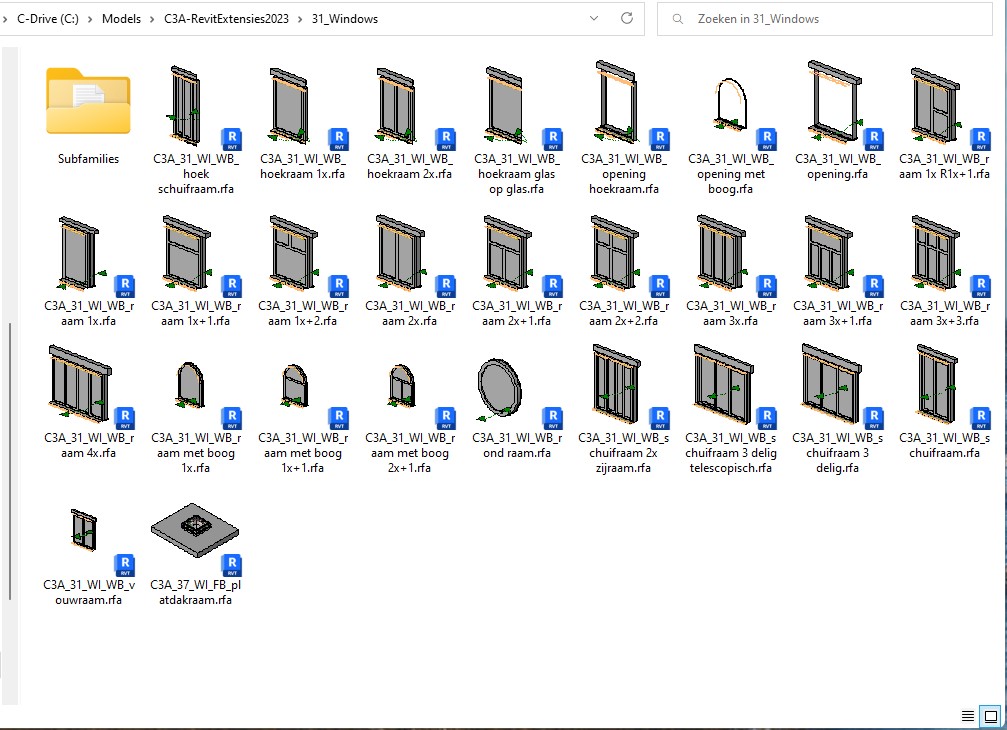Expand chevron after C3A-RevitExtensies2023 breadcrumb
The width and height of the screenshot is (1007, 730).
[x=300, y=18]
